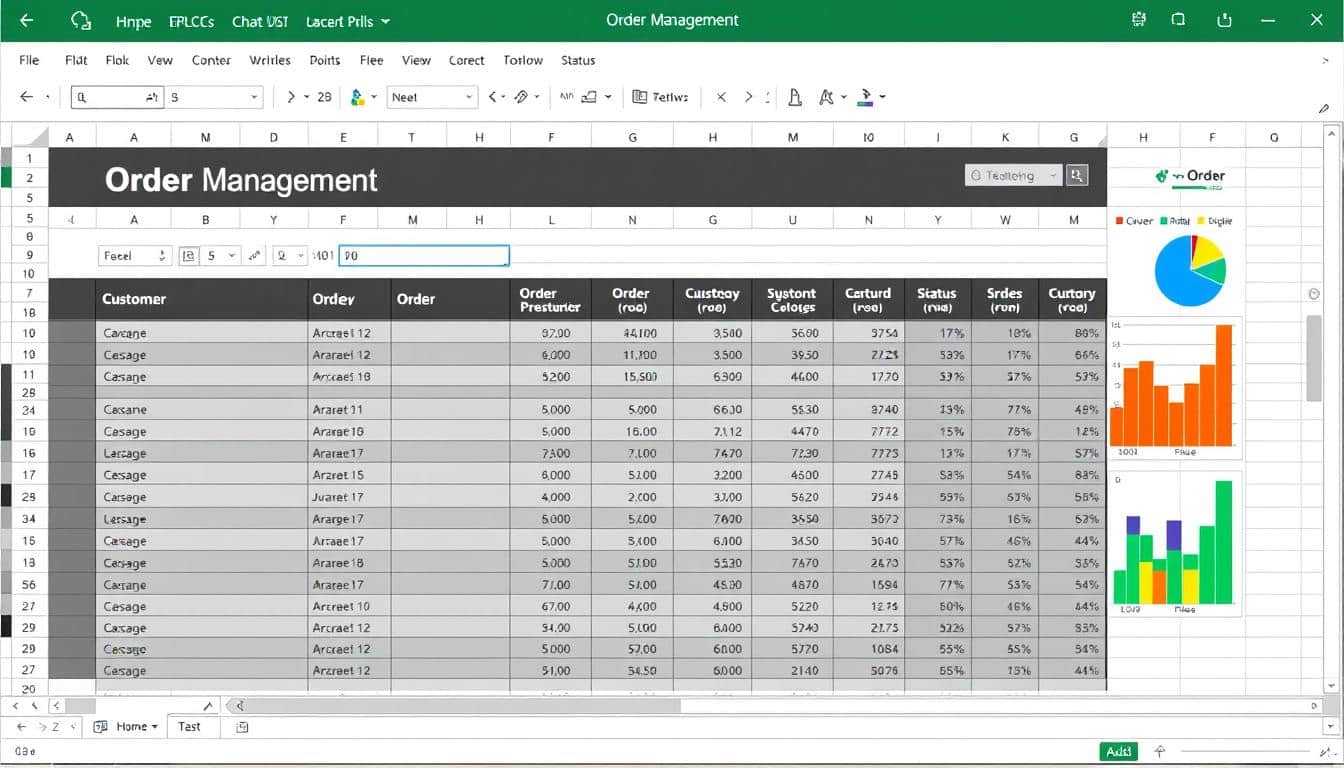Open the Teatloing filter dropdown

point(1013,175)
